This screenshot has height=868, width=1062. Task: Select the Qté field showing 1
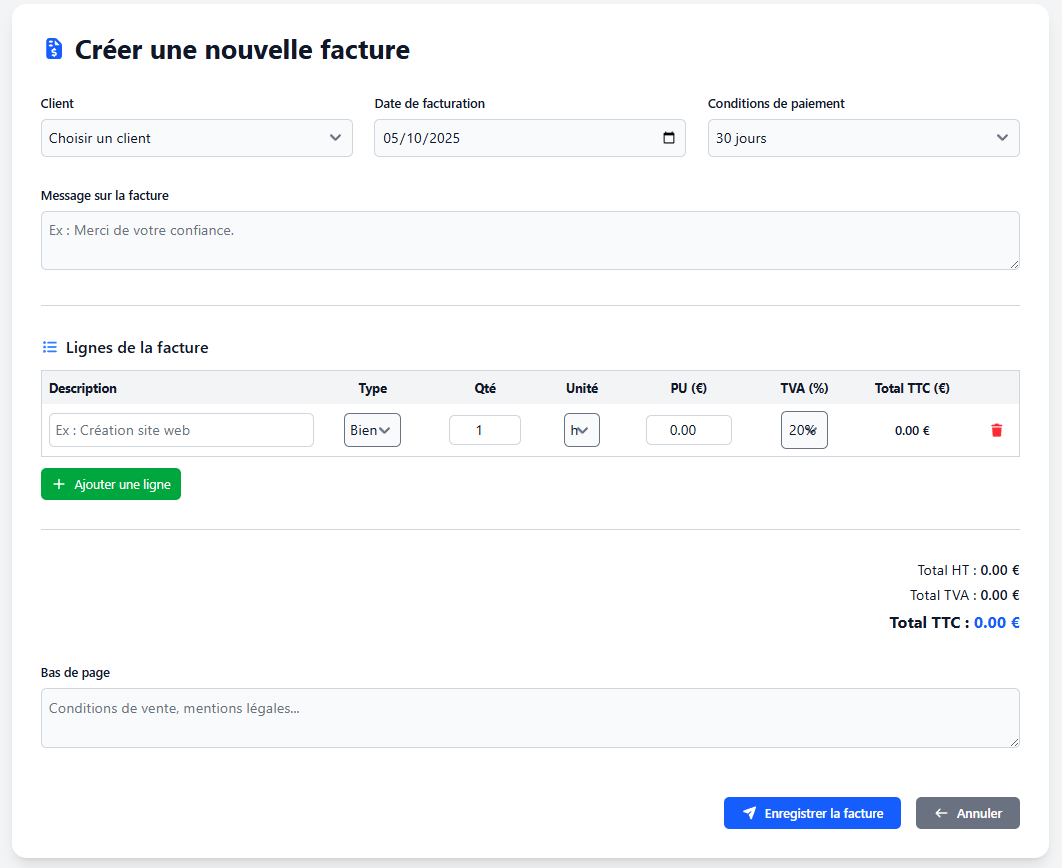tap(484, 429)
